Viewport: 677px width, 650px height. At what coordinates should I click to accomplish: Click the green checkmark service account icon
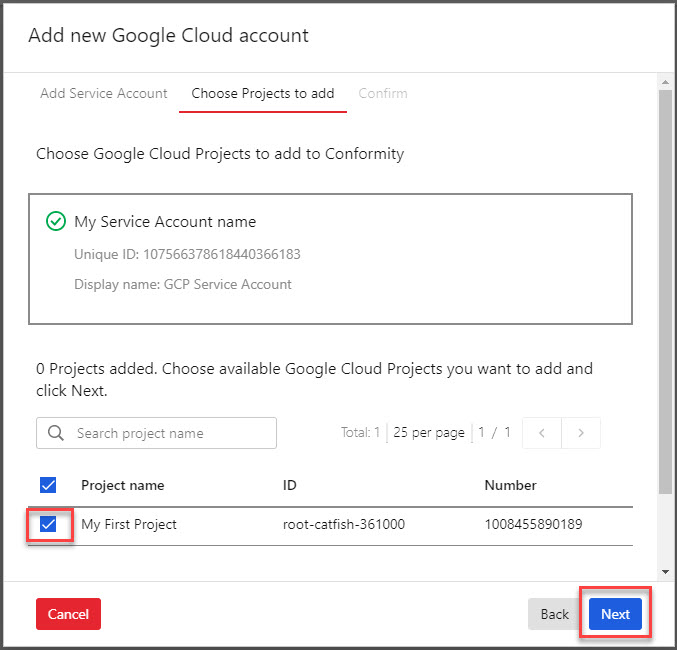[x=56, y=222]
